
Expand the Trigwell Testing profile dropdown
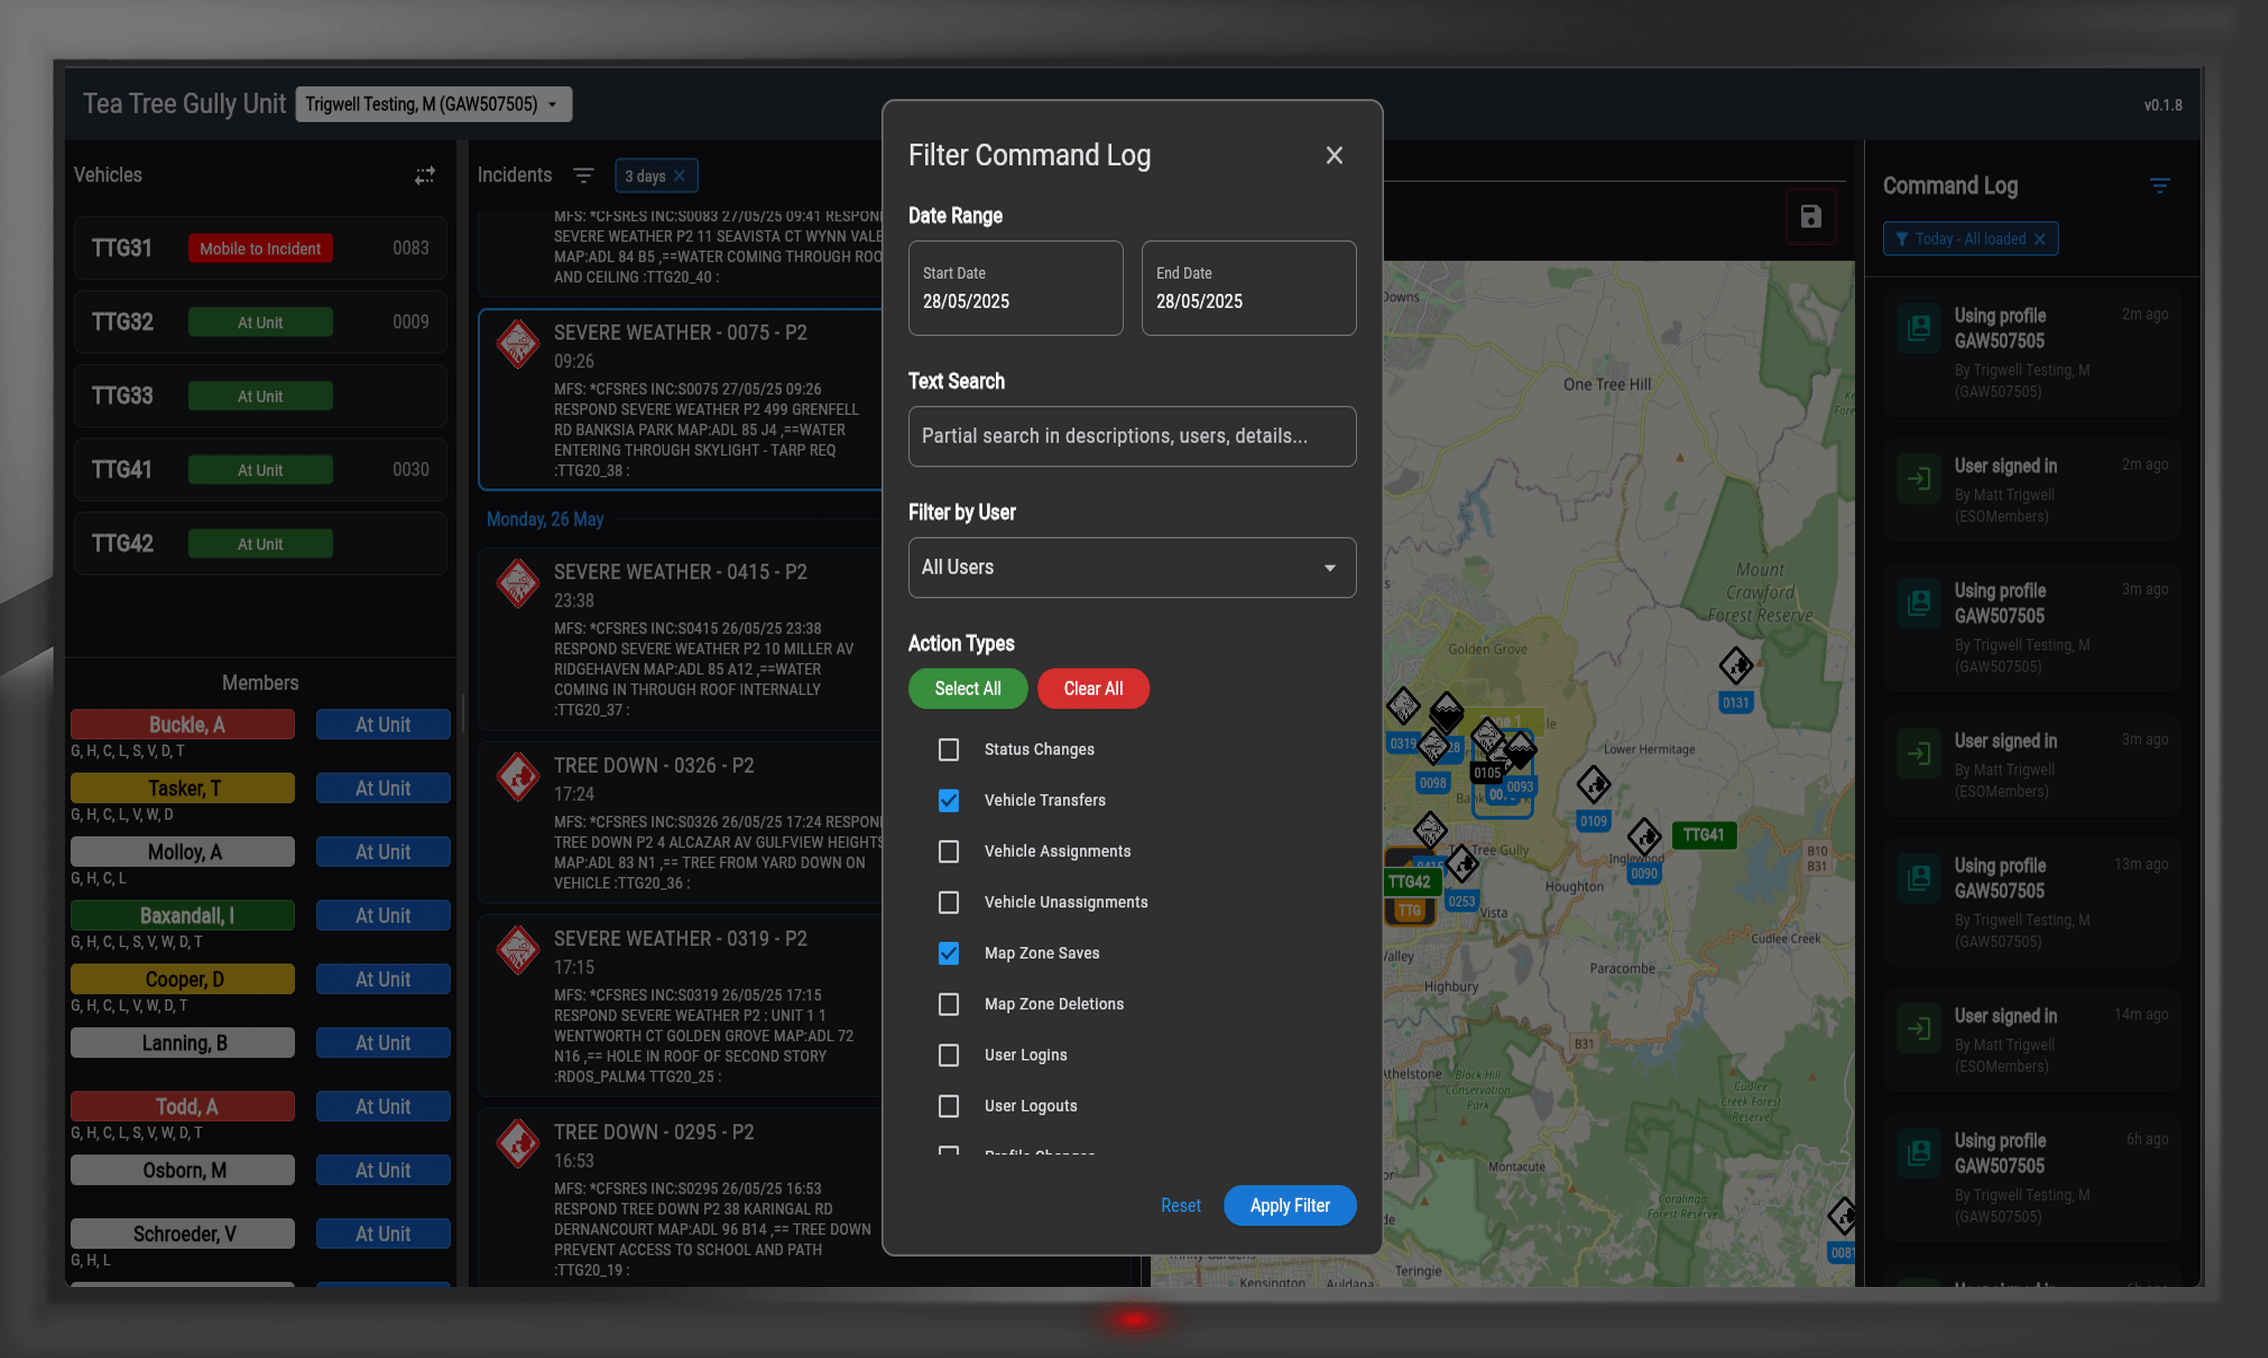[x=433, y=104]
